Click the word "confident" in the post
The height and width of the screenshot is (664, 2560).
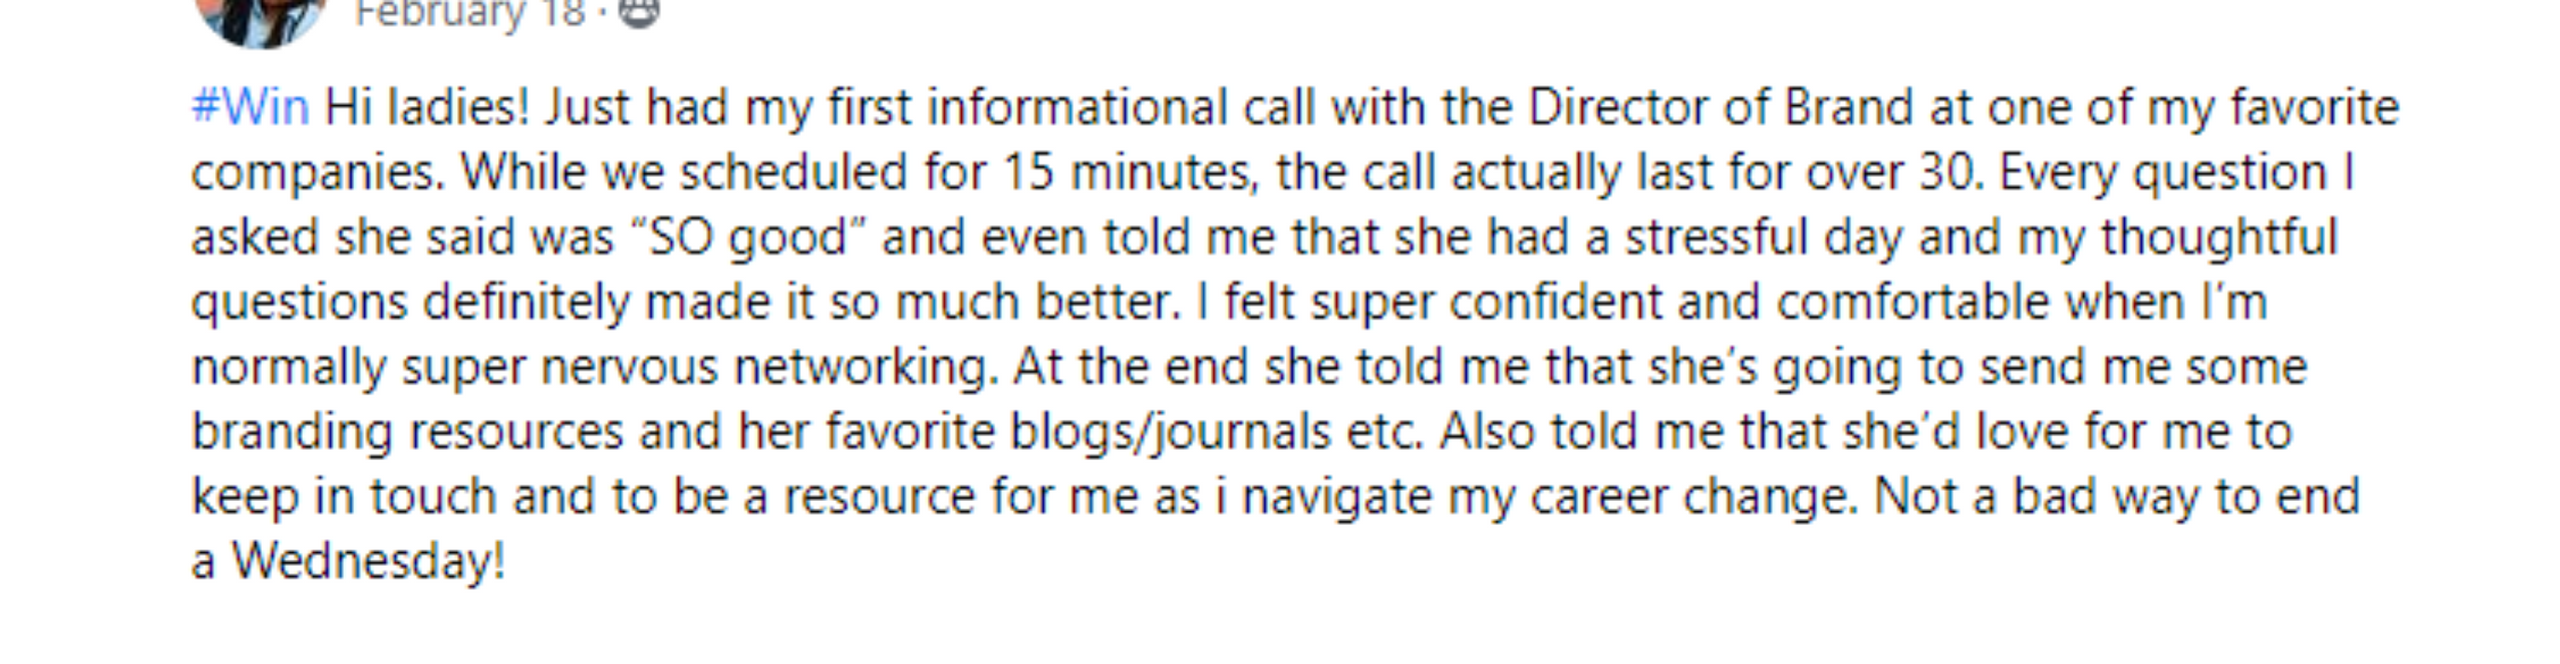(x=1555, y=302)
